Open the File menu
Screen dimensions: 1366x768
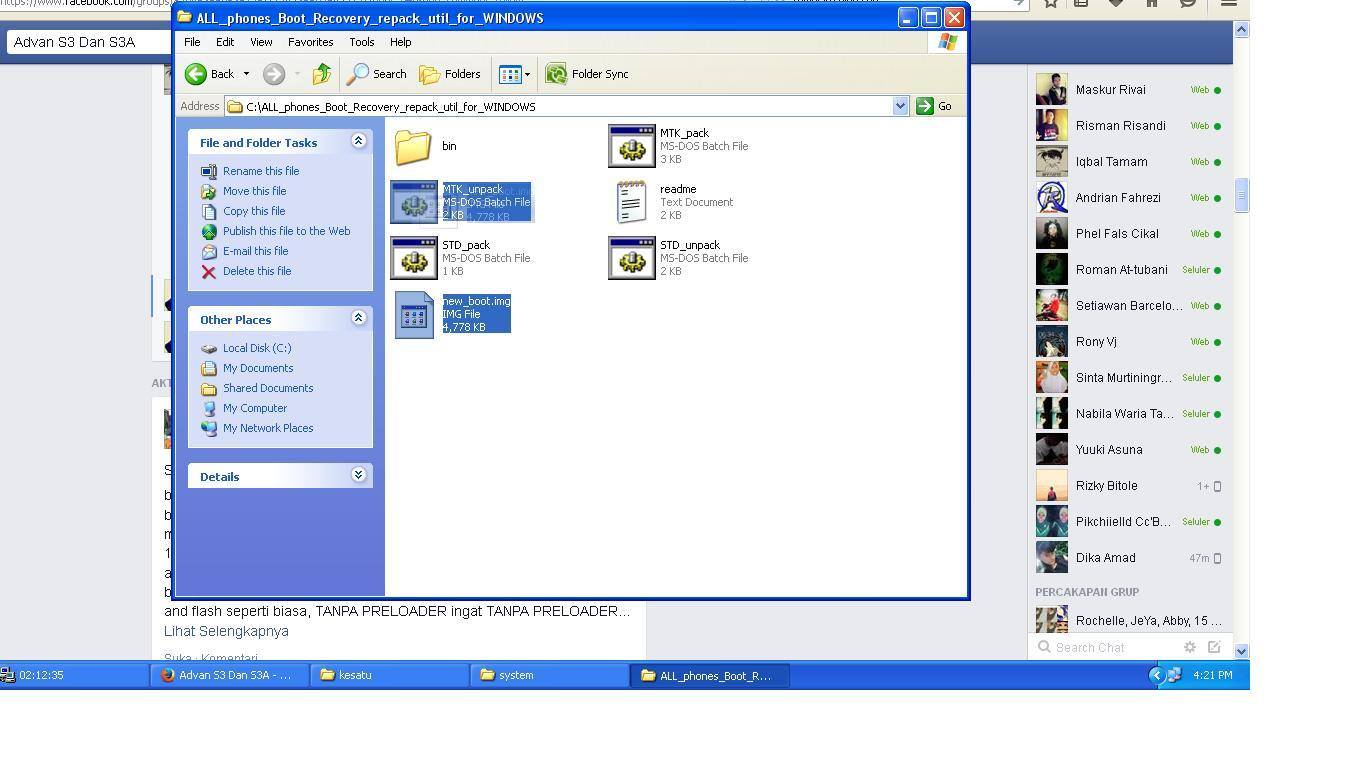tap(192, 42)
